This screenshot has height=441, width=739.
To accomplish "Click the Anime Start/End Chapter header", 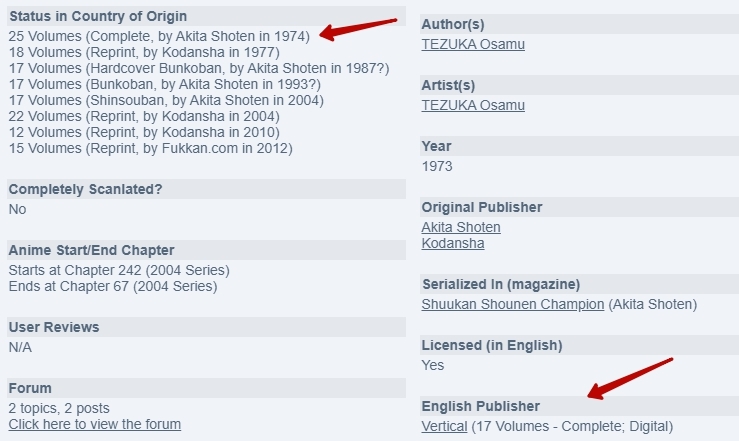I will pos(91,250).
